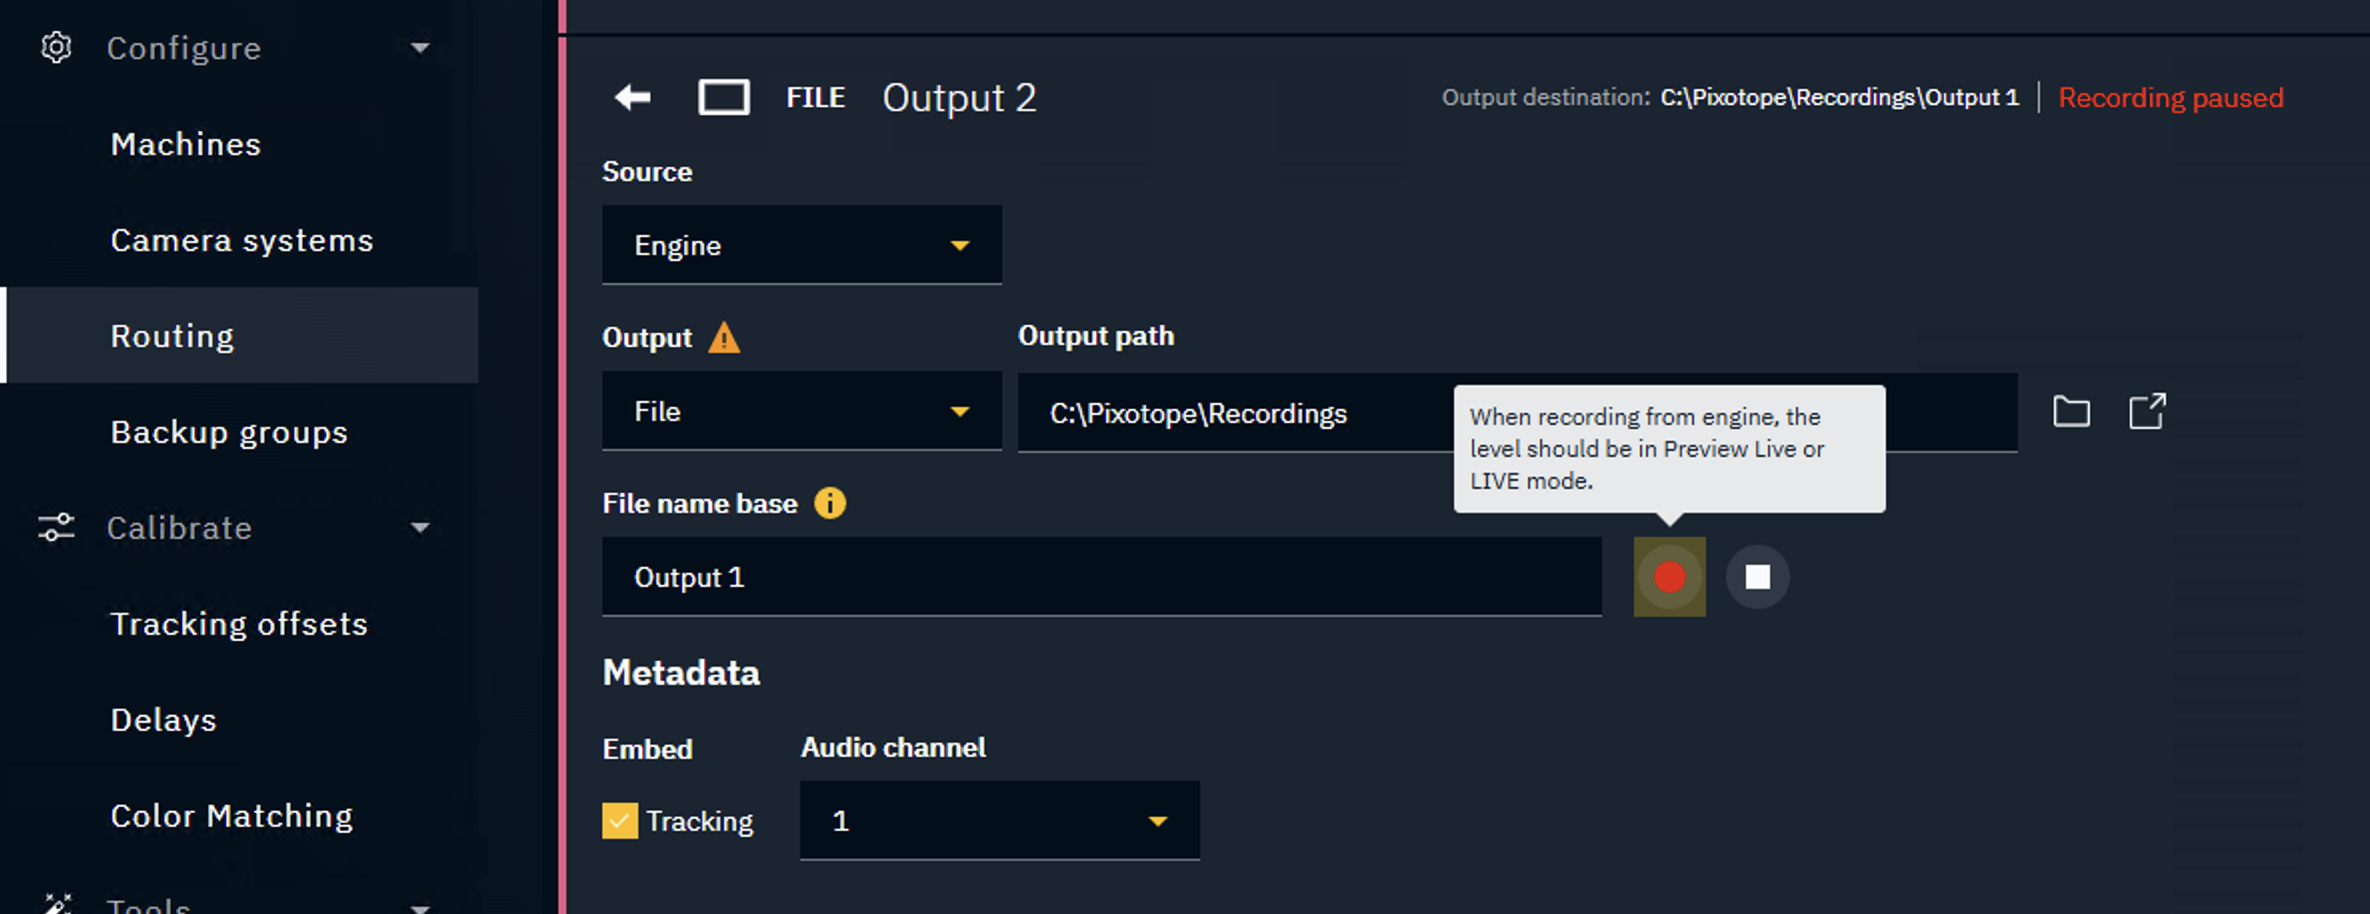Viewport: 2370px width, 914px height.
Task: Collapse the Configure section
Action: 420,48
